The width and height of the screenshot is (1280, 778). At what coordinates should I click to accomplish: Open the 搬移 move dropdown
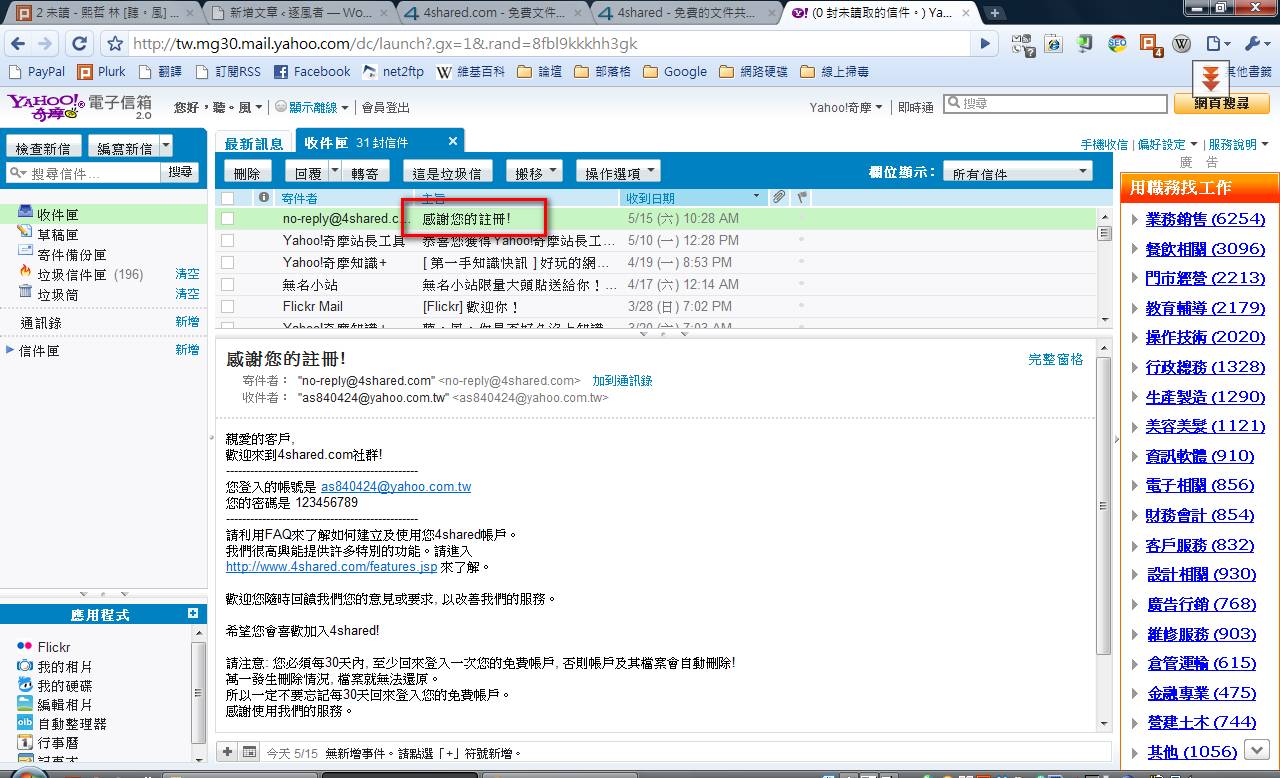coord(534,172)
